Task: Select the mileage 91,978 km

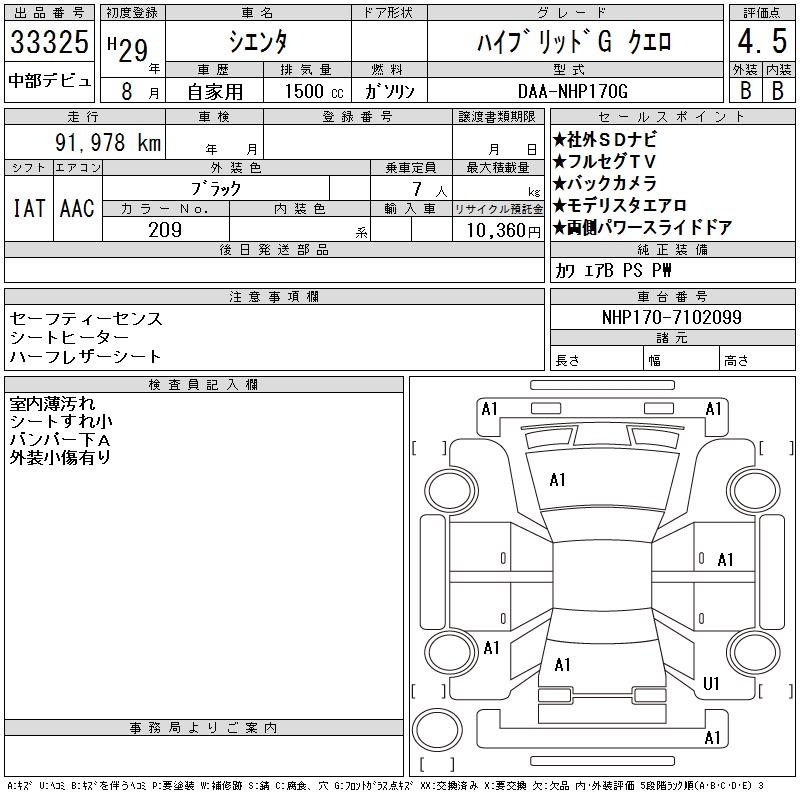Action: [x=108, y=142]
